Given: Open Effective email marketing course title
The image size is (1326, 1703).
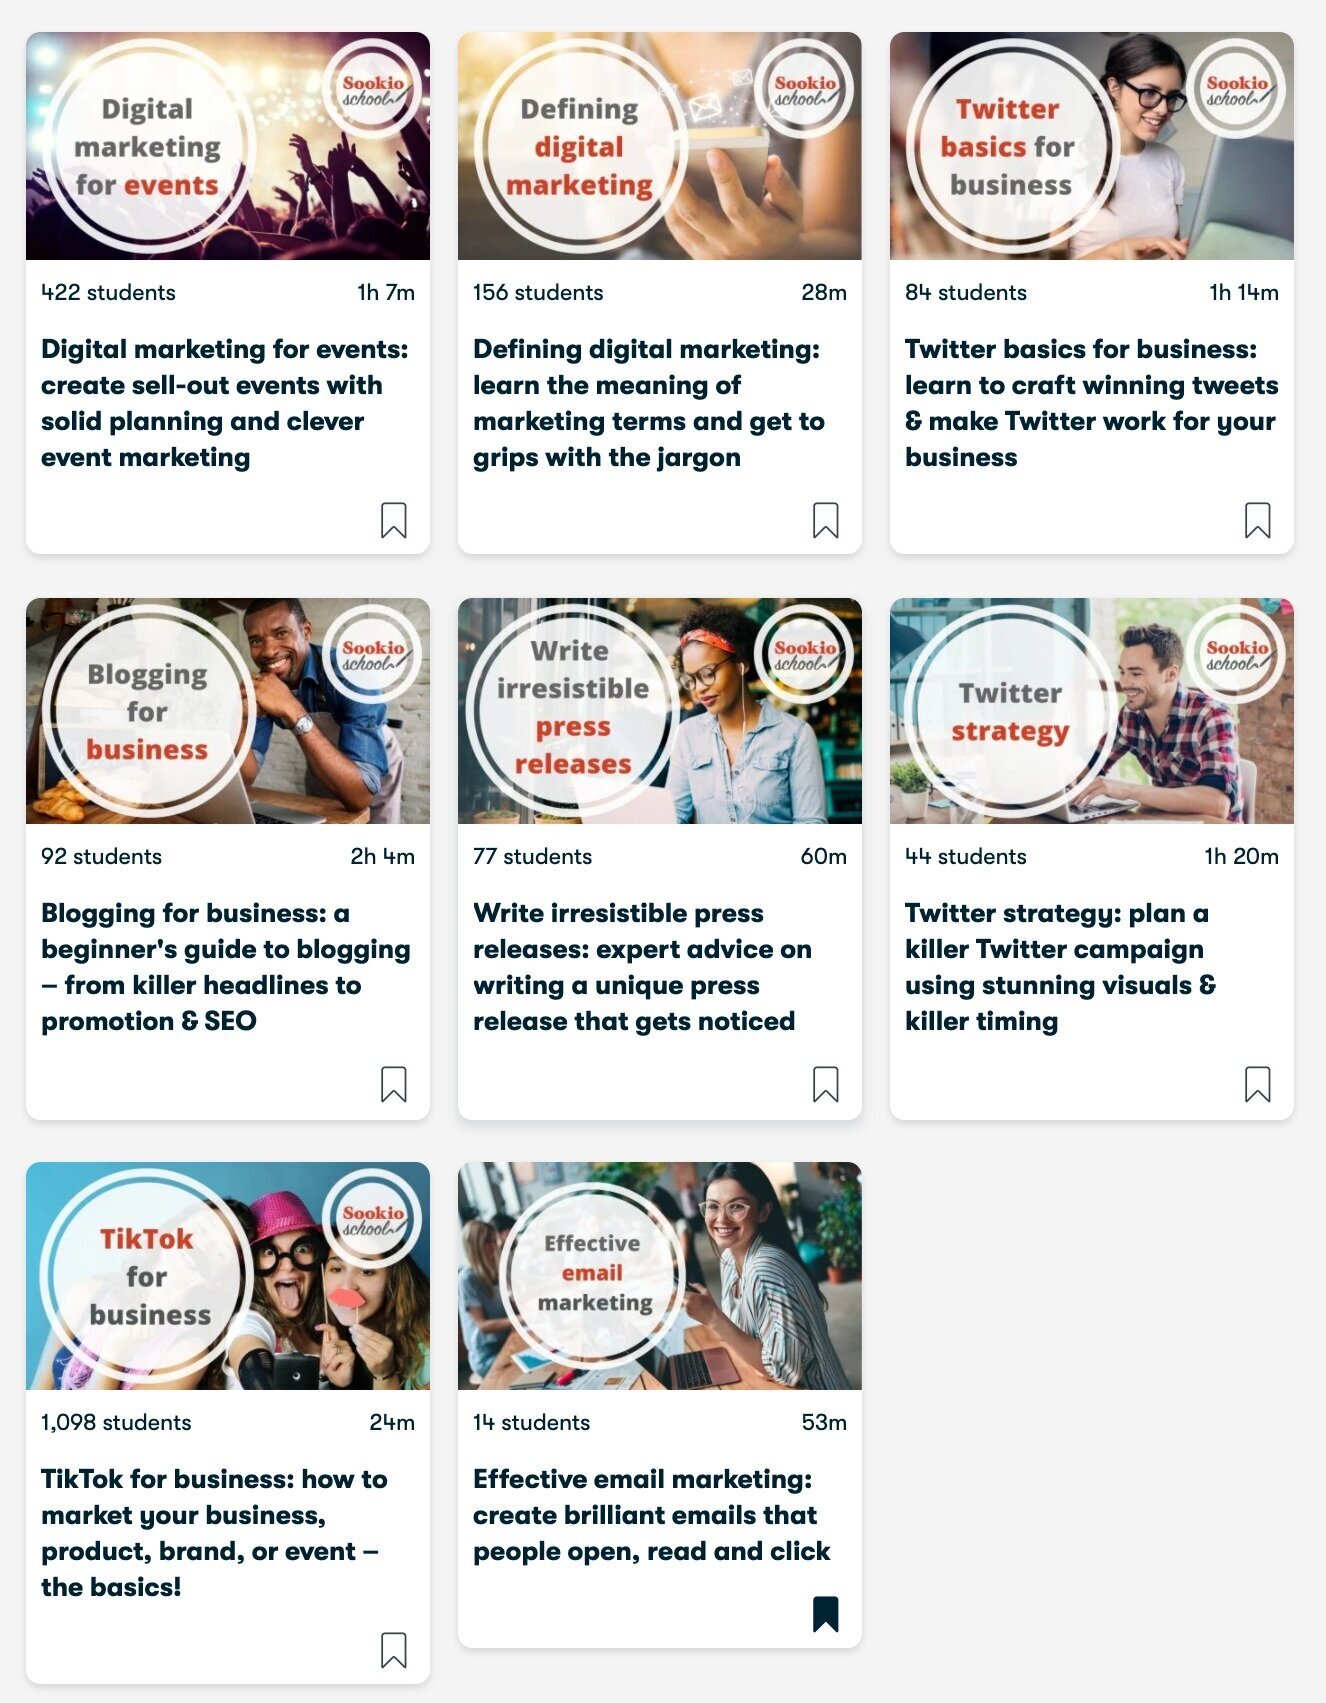Looking at the screenshot, I should [x=651, y=1515].
